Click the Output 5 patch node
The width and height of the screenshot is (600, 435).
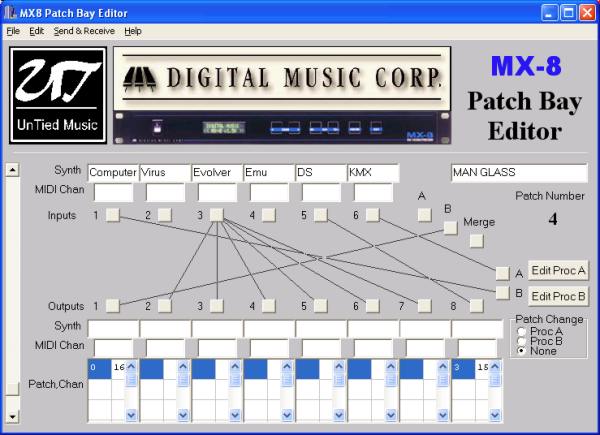321,306
